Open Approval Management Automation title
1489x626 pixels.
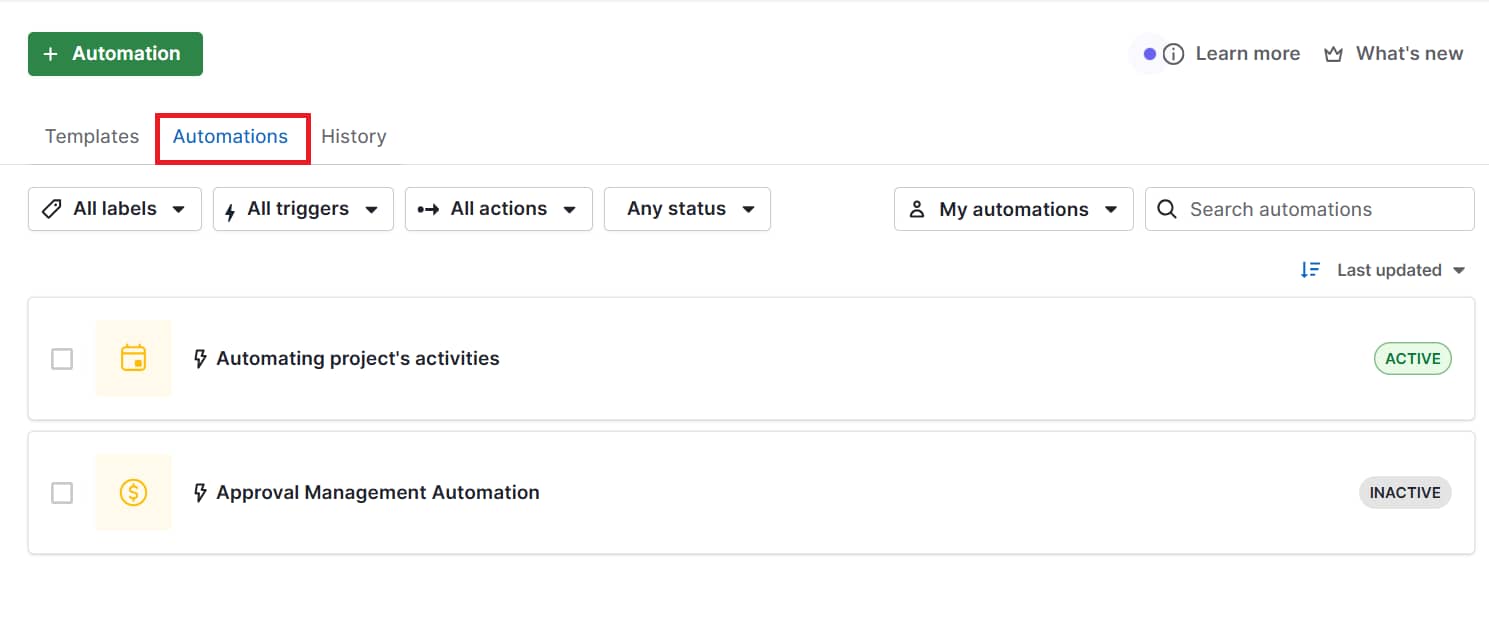coord(378,492)
